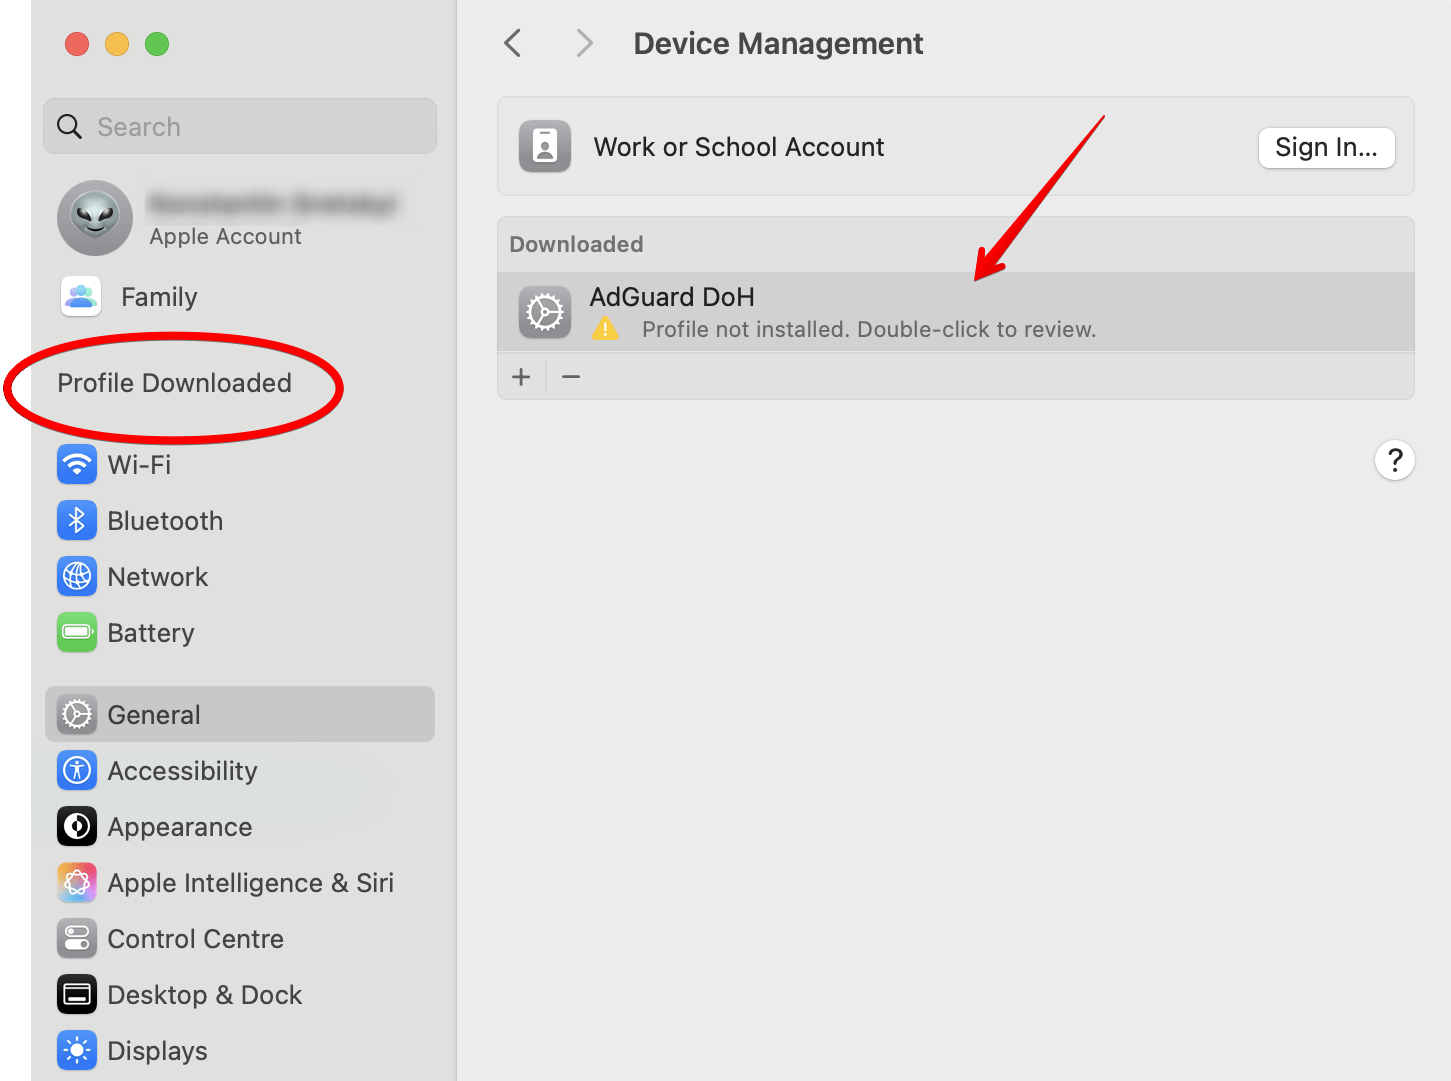Open help with the question mark button
Screen dimensions: 1451x1081
(1394, 461)
